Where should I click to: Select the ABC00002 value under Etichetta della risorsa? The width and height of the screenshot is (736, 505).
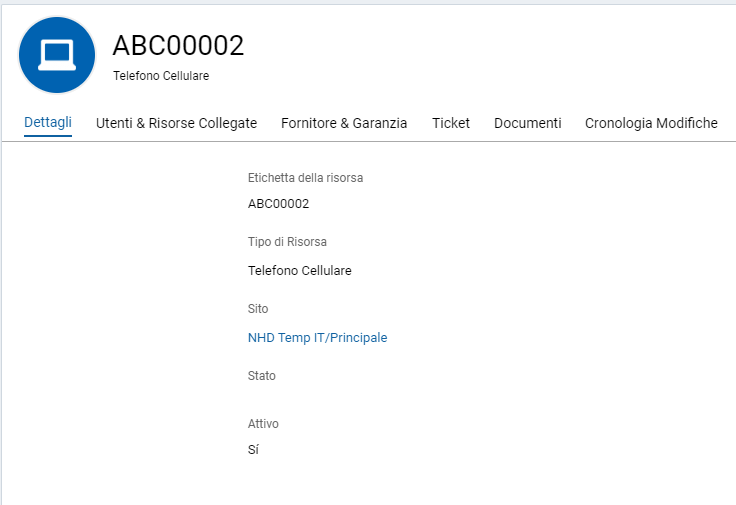[x=278, y=204]
